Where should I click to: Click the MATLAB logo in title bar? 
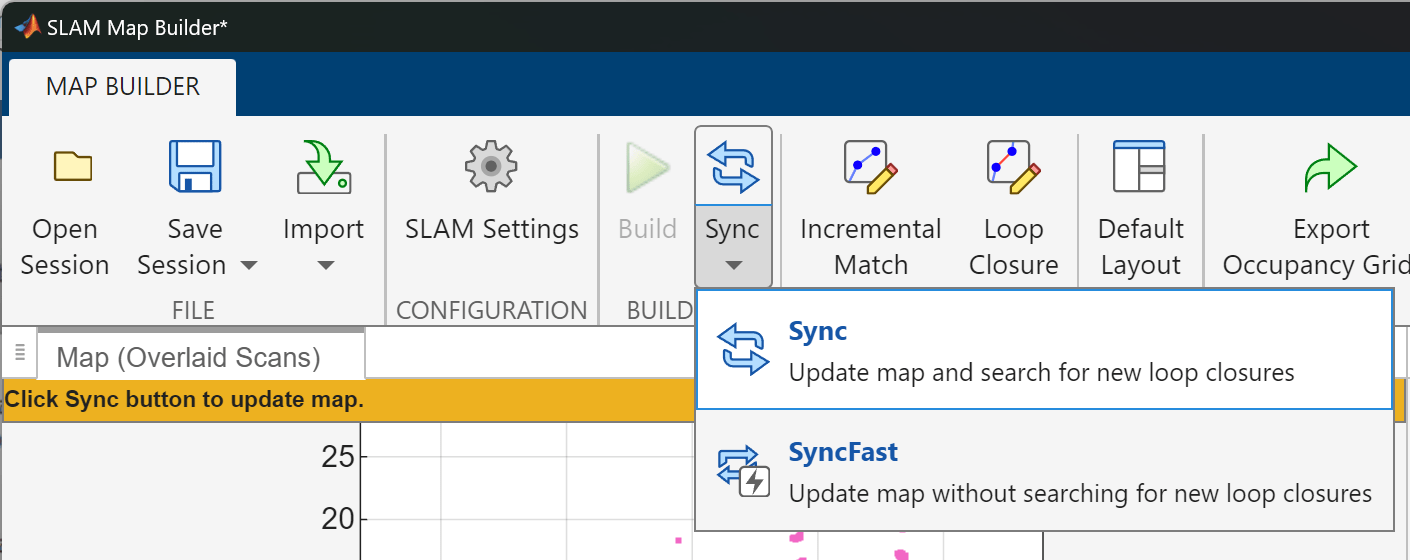pos(27,27)
